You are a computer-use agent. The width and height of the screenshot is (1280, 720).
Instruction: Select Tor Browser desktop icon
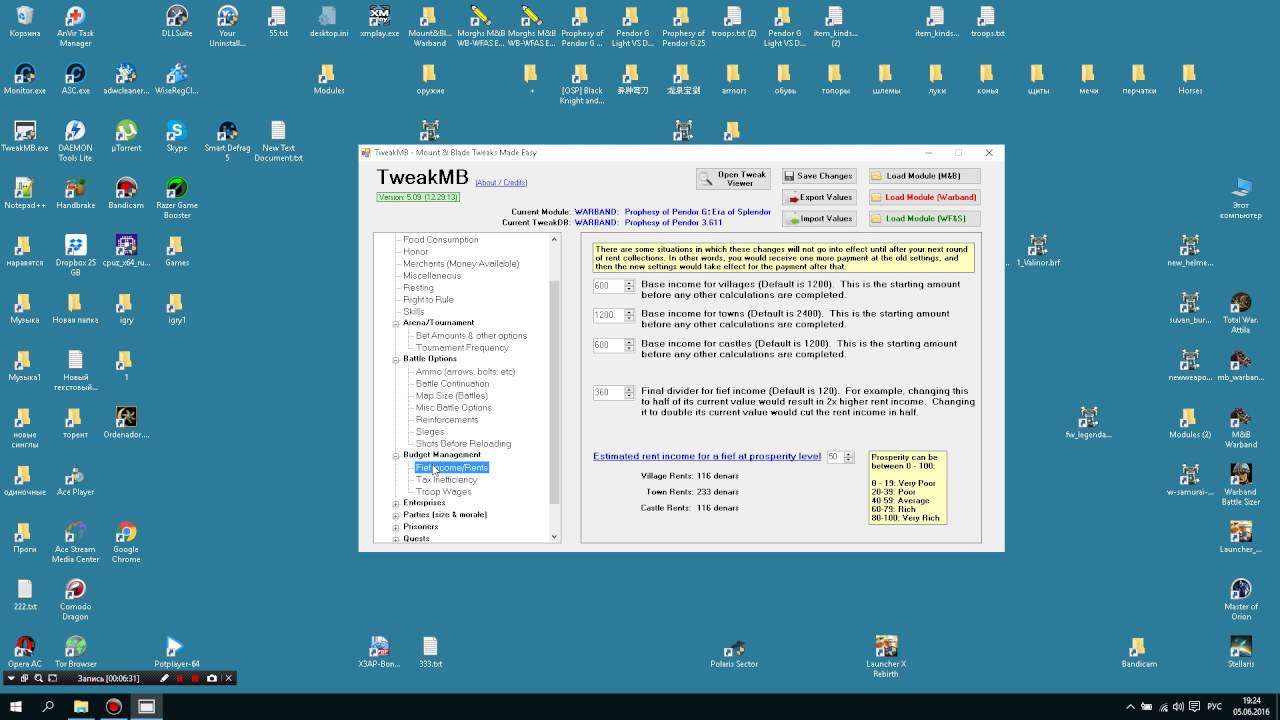coord(75,652)
